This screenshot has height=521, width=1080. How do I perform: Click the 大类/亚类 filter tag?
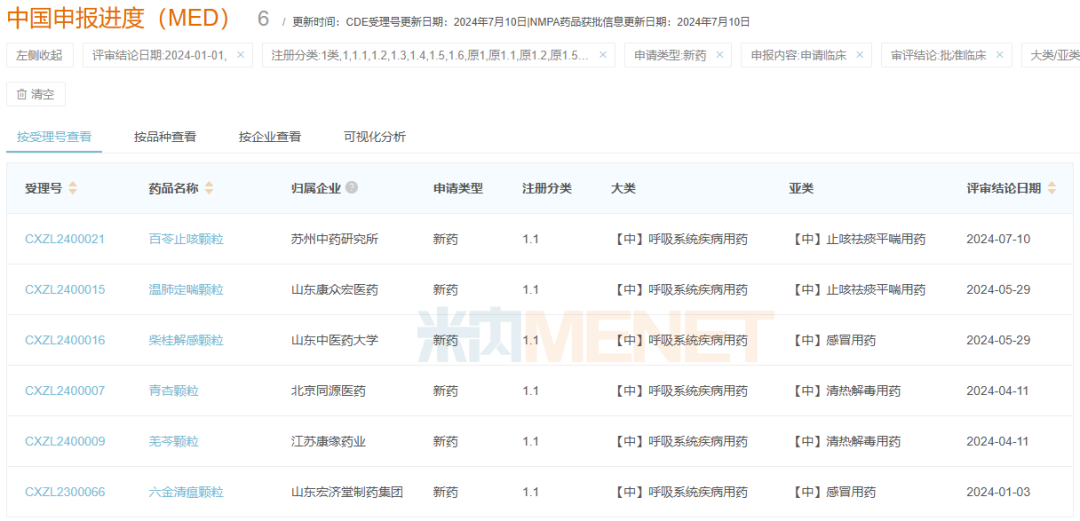[1051, 55]
